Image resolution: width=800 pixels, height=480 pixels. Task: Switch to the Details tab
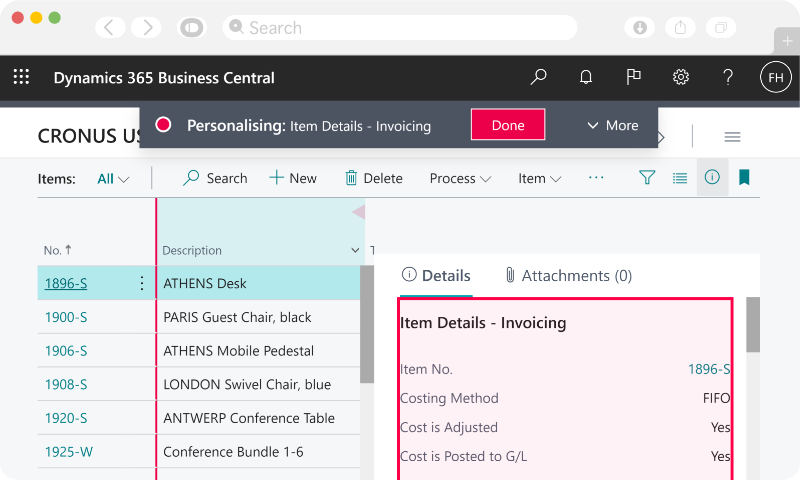pyautogui.click(x=436, y=275)
